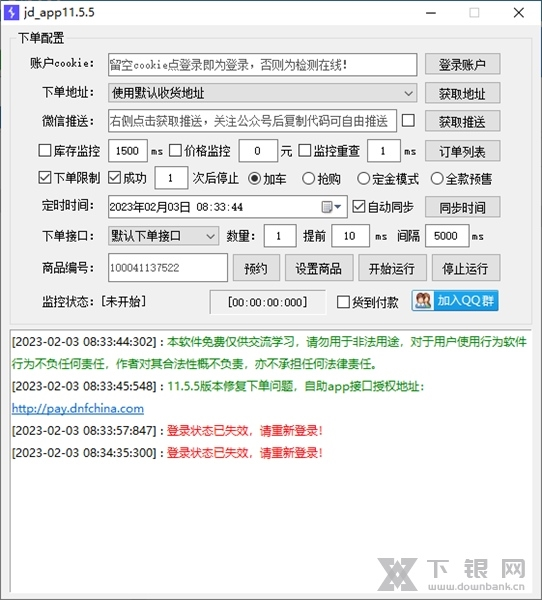Open the calendar picker on 定时时间 field
This screenshot has width=542, height=600.
331,207
